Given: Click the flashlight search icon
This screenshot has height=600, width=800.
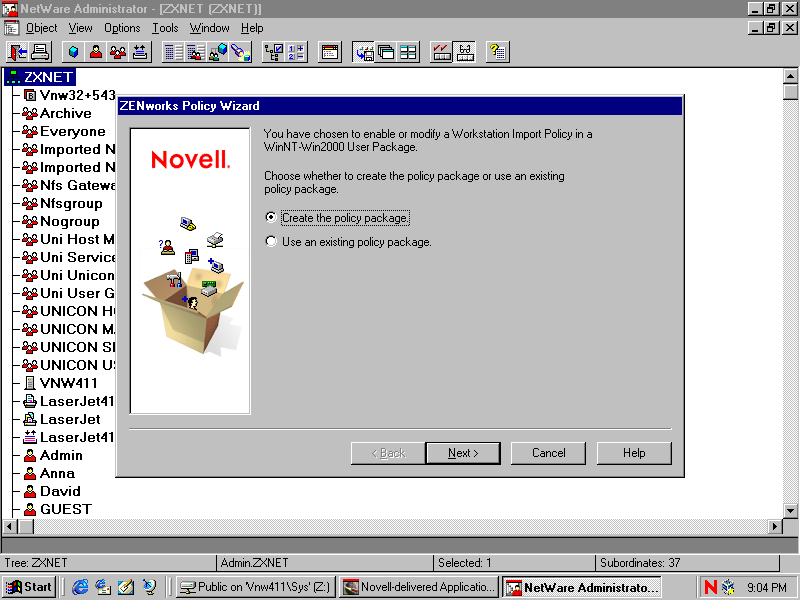Looking at the screenshot, I should (241, 52).
